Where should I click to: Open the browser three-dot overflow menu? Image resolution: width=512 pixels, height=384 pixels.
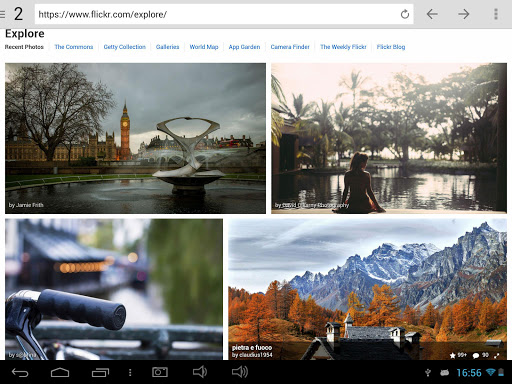coord(496,14)
